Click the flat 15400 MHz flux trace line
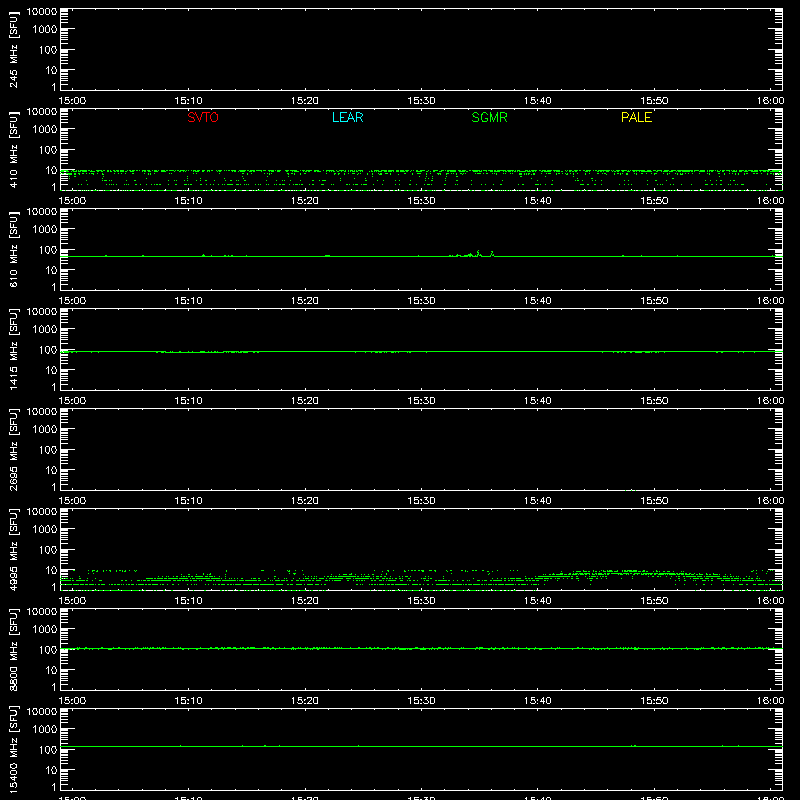Image resolution: width=800 pixels, height=800 pixels. point(421,746)
